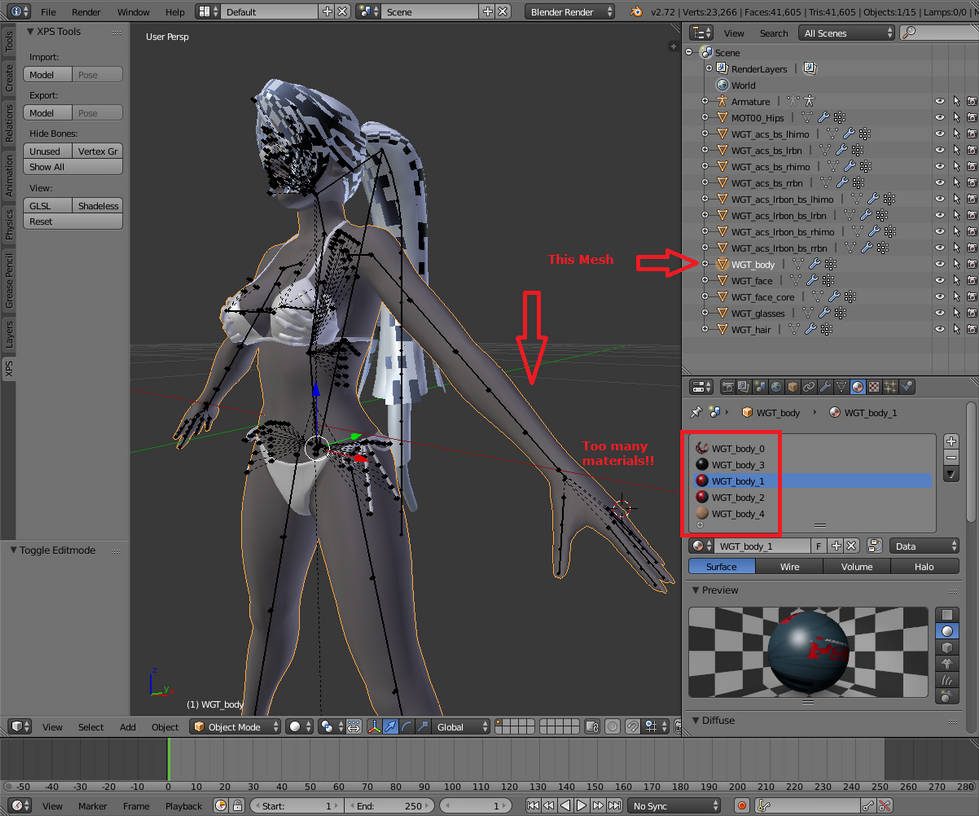Open the File menu
Image resolution: width=979 pixels, height=816 pixels.
point(48,12)
